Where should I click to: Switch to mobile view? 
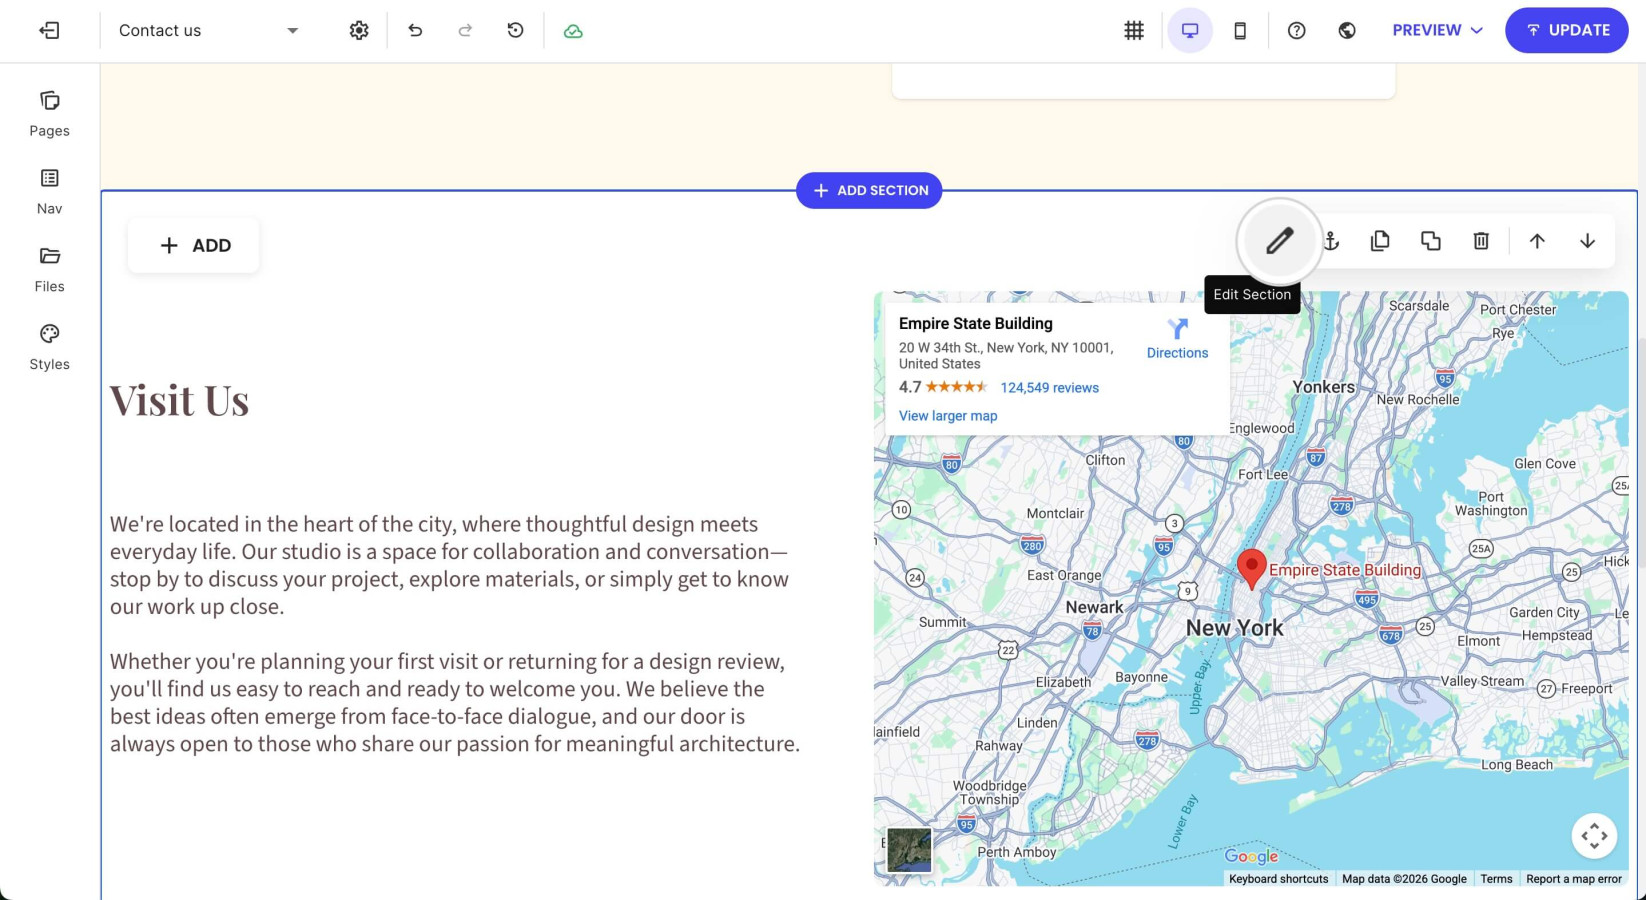tap(1240, 30)
